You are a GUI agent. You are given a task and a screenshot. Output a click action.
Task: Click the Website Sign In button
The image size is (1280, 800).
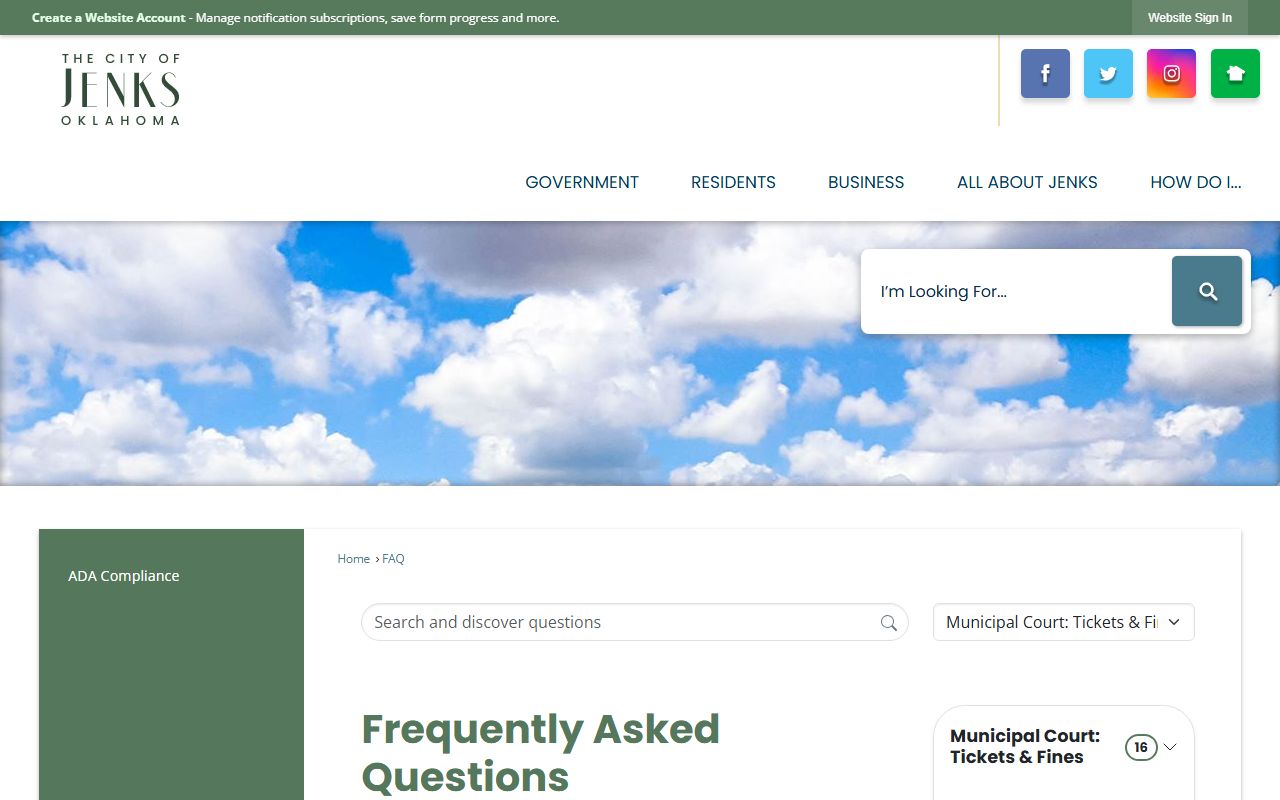click(1189, 18)
